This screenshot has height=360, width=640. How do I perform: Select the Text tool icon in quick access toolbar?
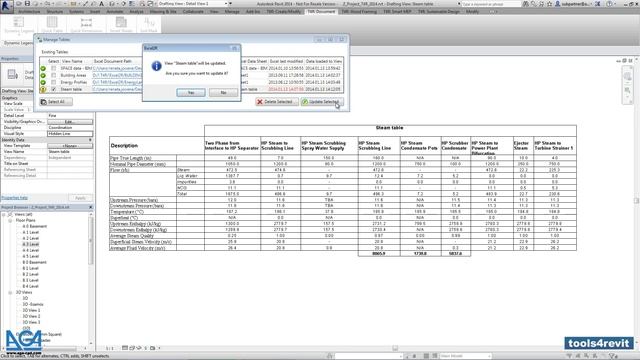click(102, 4)
